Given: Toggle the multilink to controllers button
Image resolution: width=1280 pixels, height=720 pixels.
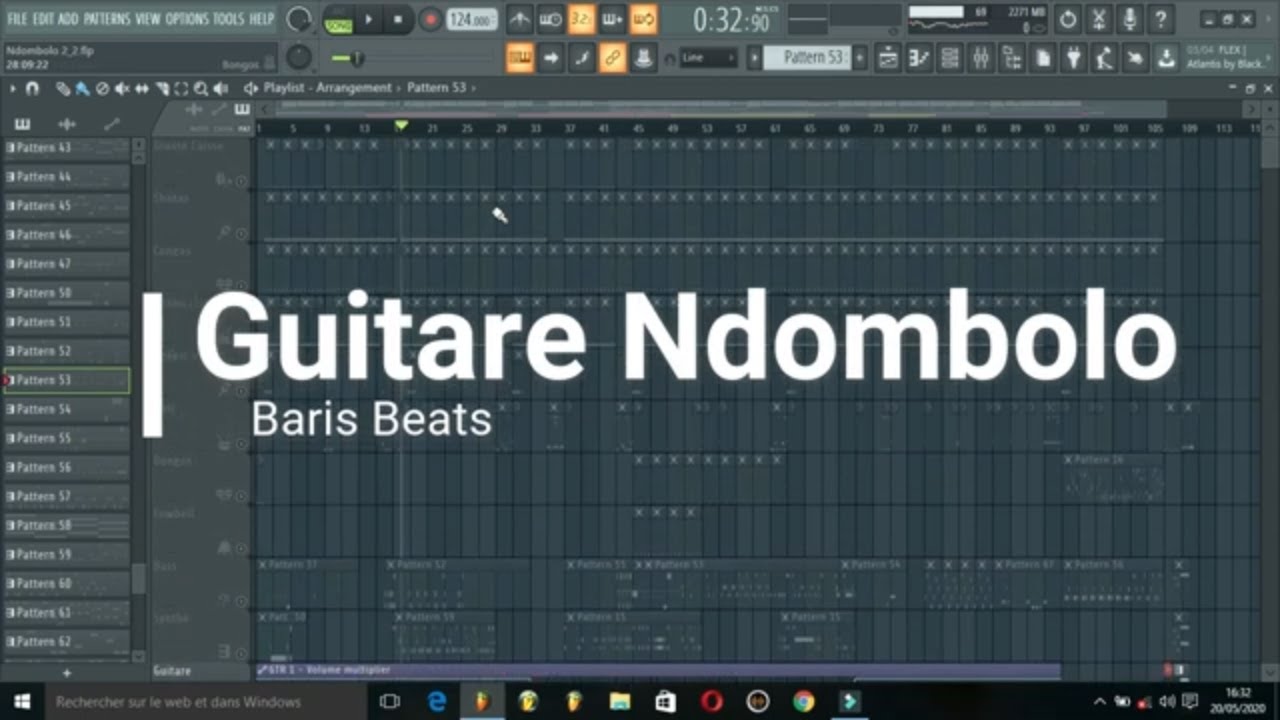Looking at the screenshot, I should (612, 58).
